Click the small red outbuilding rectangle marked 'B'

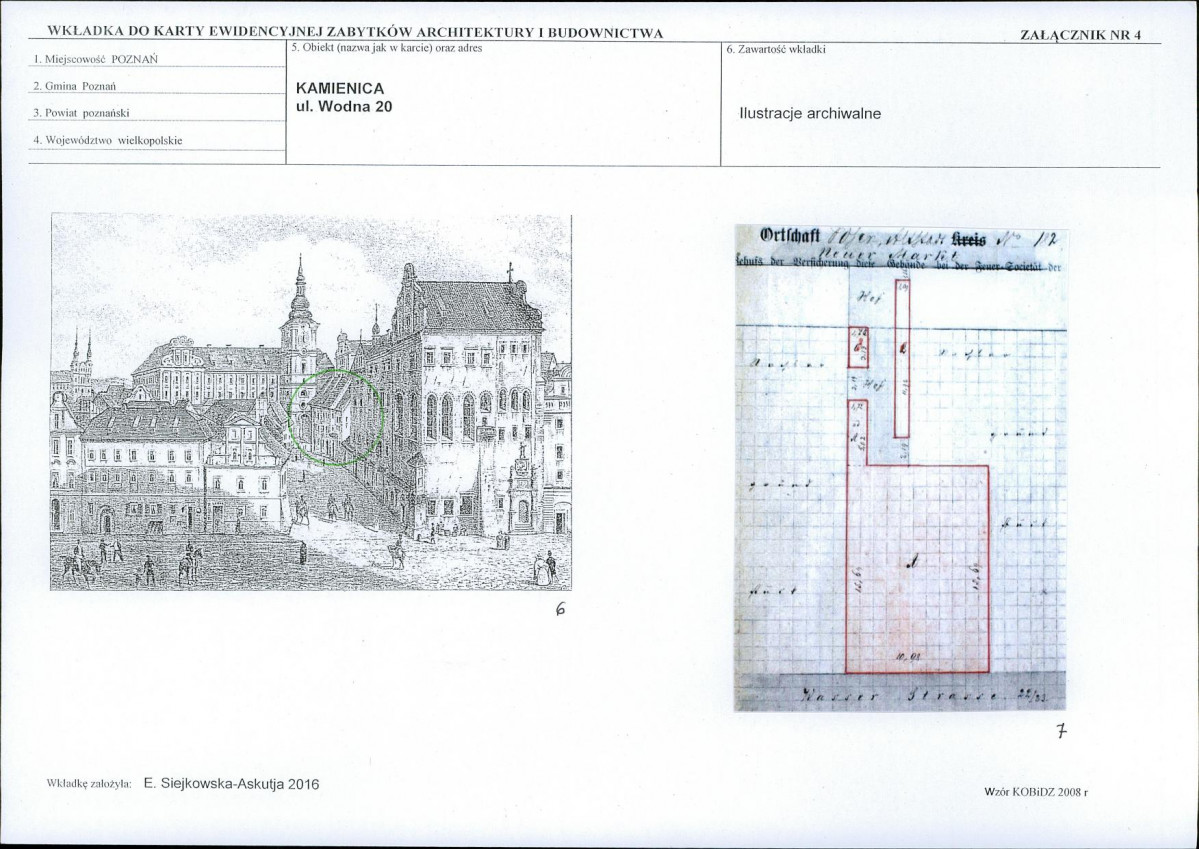click(859, 347)
